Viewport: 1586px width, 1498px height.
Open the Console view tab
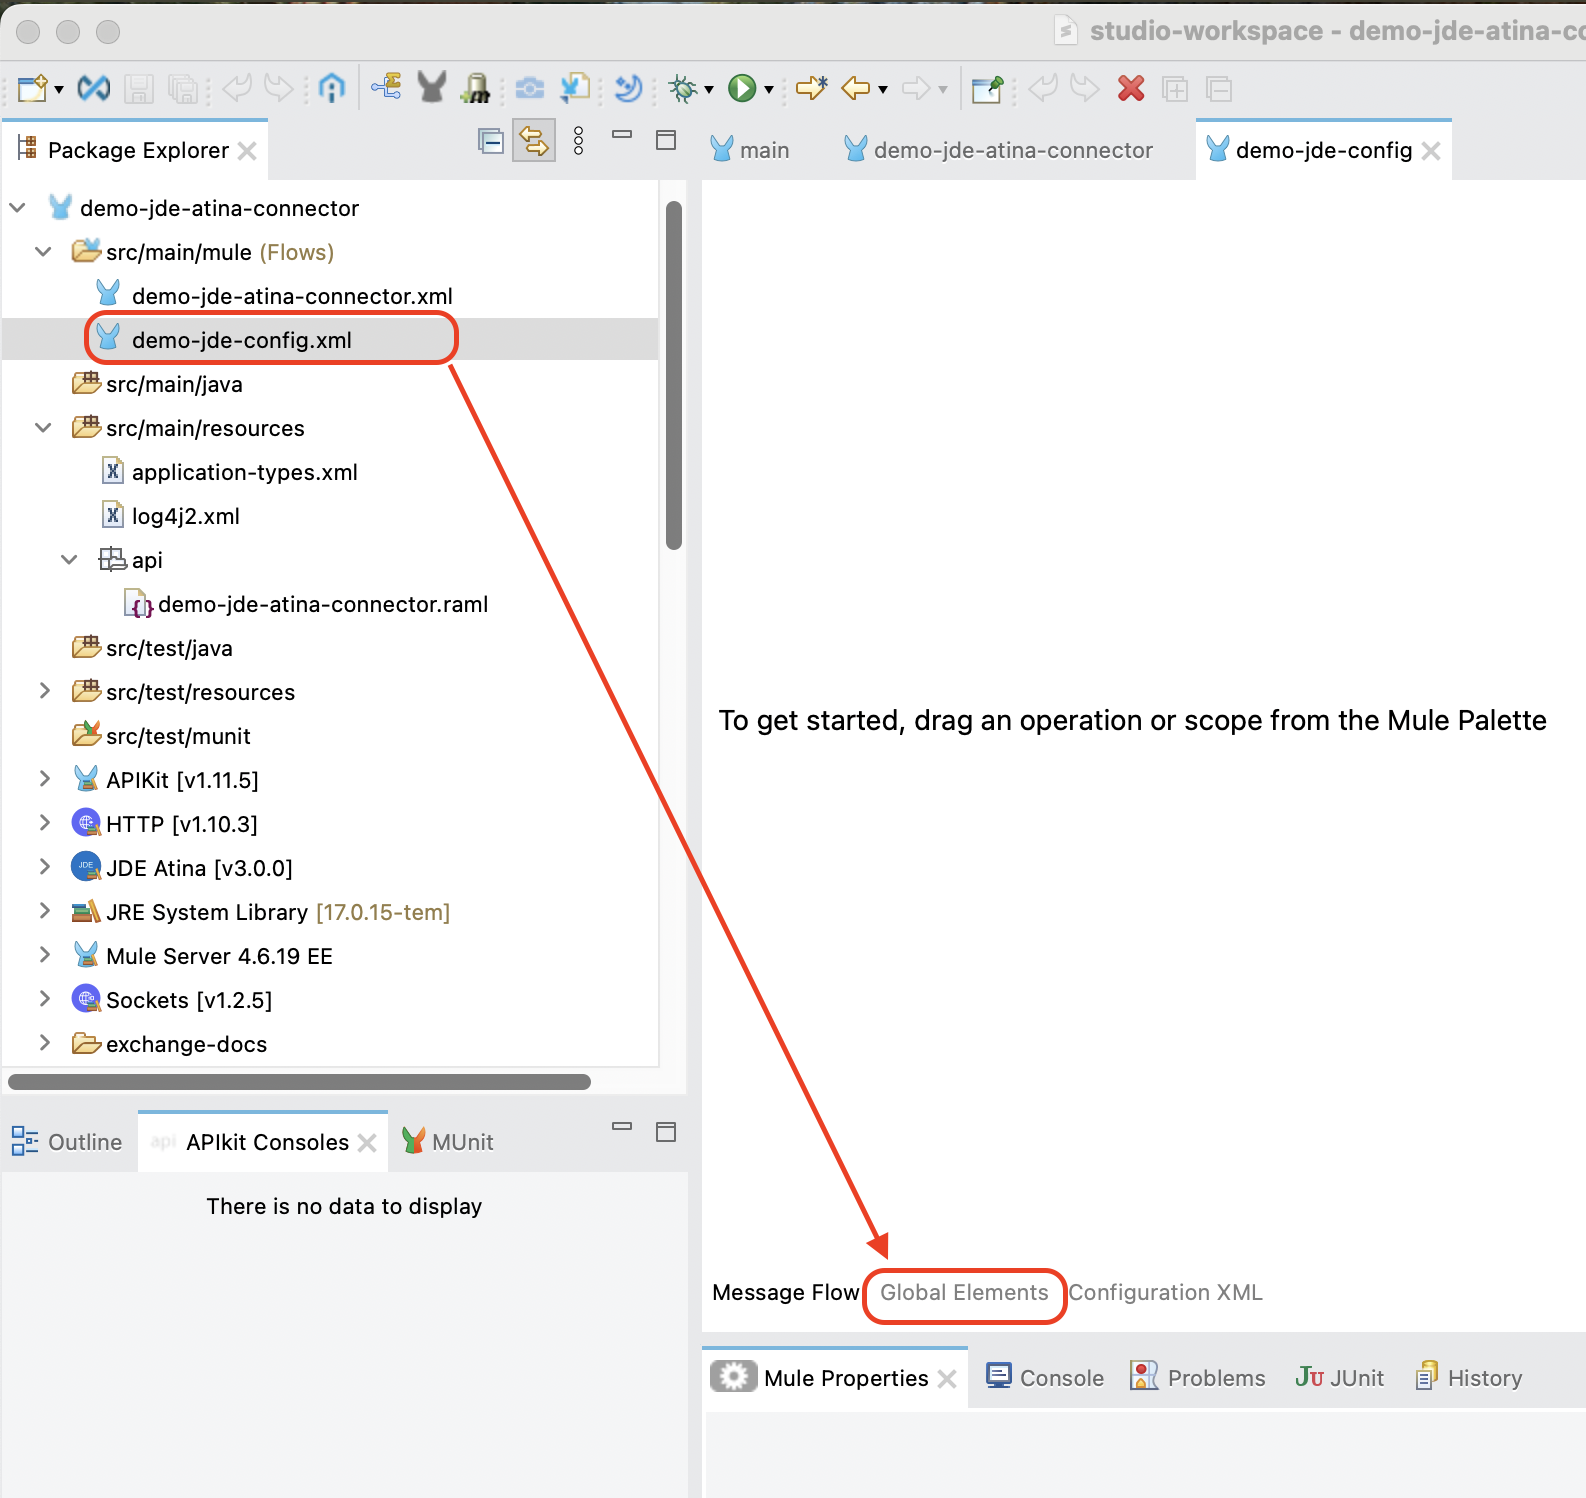click(1046, 1378)
